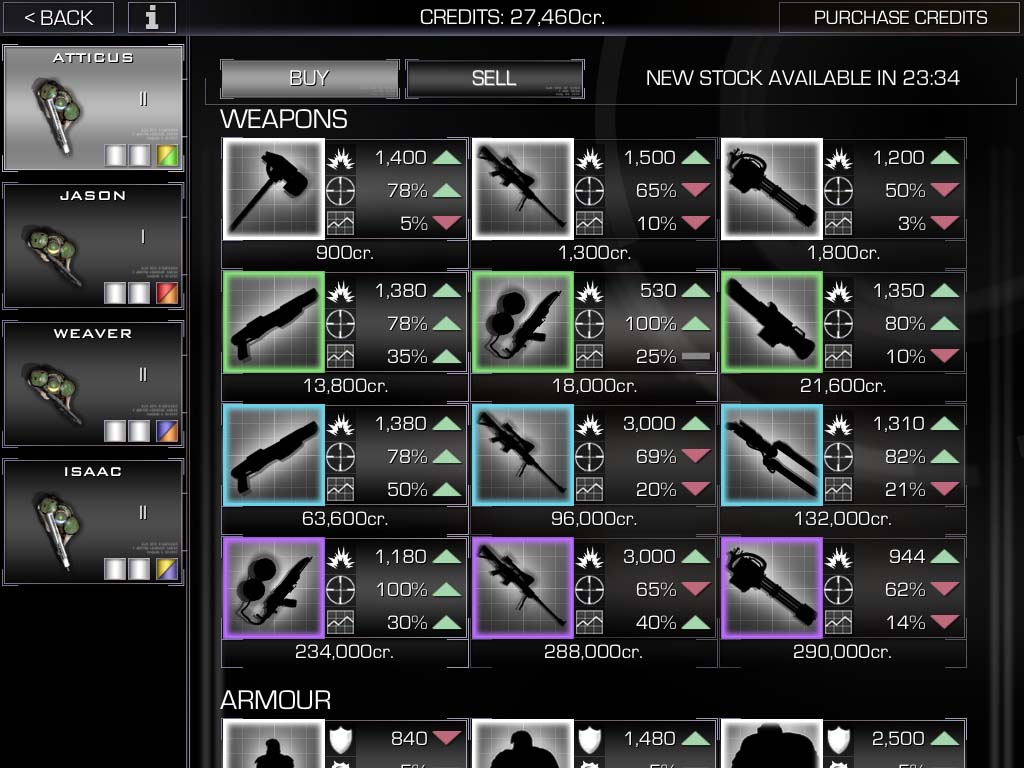The width and height of the screenshot is (1024, 768).
Task: Click the 900cr. price label
Action: pos(345,253)
